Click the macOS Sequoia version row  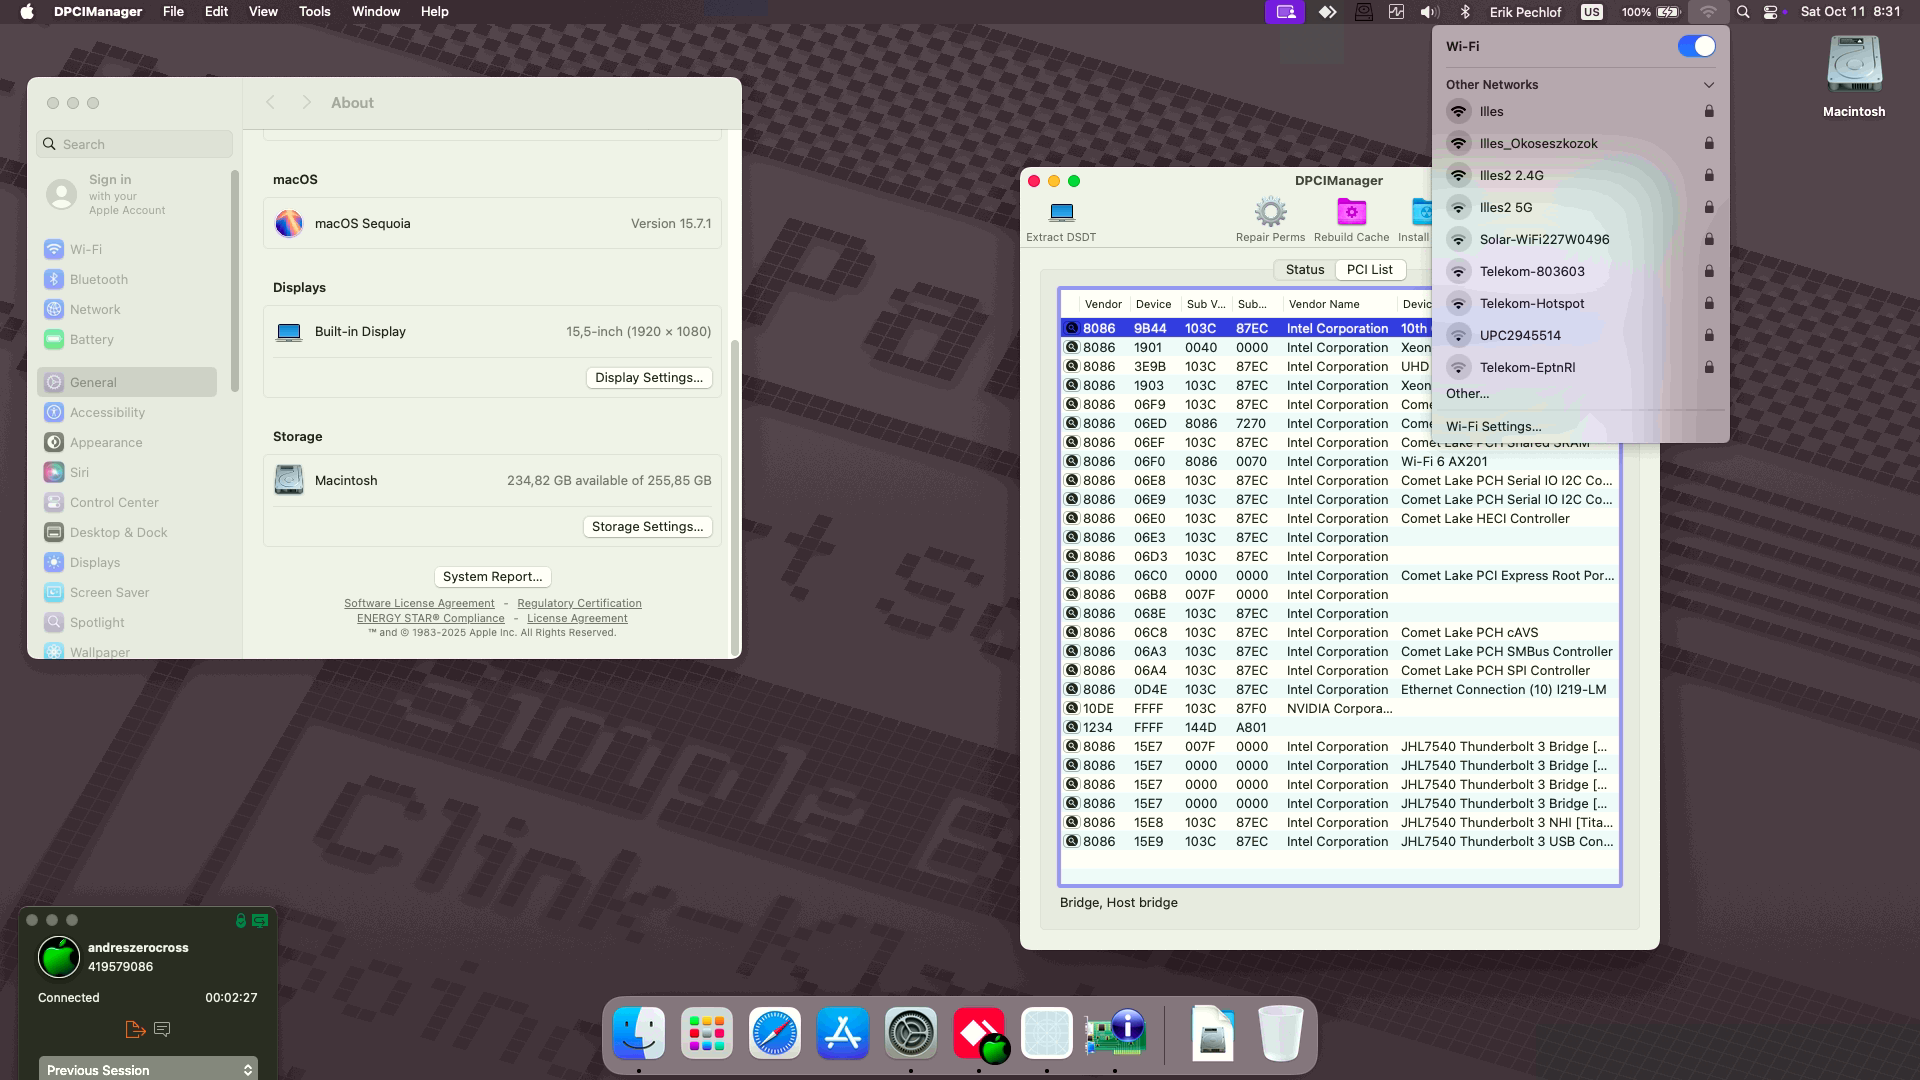(x=492, y=224)
